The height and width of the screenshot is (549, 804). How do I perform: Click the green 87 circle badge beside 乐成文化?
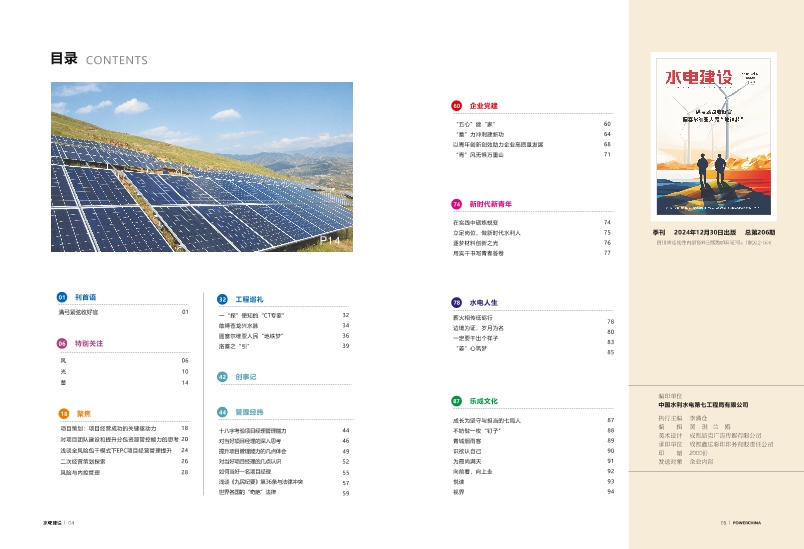point(456,401)
